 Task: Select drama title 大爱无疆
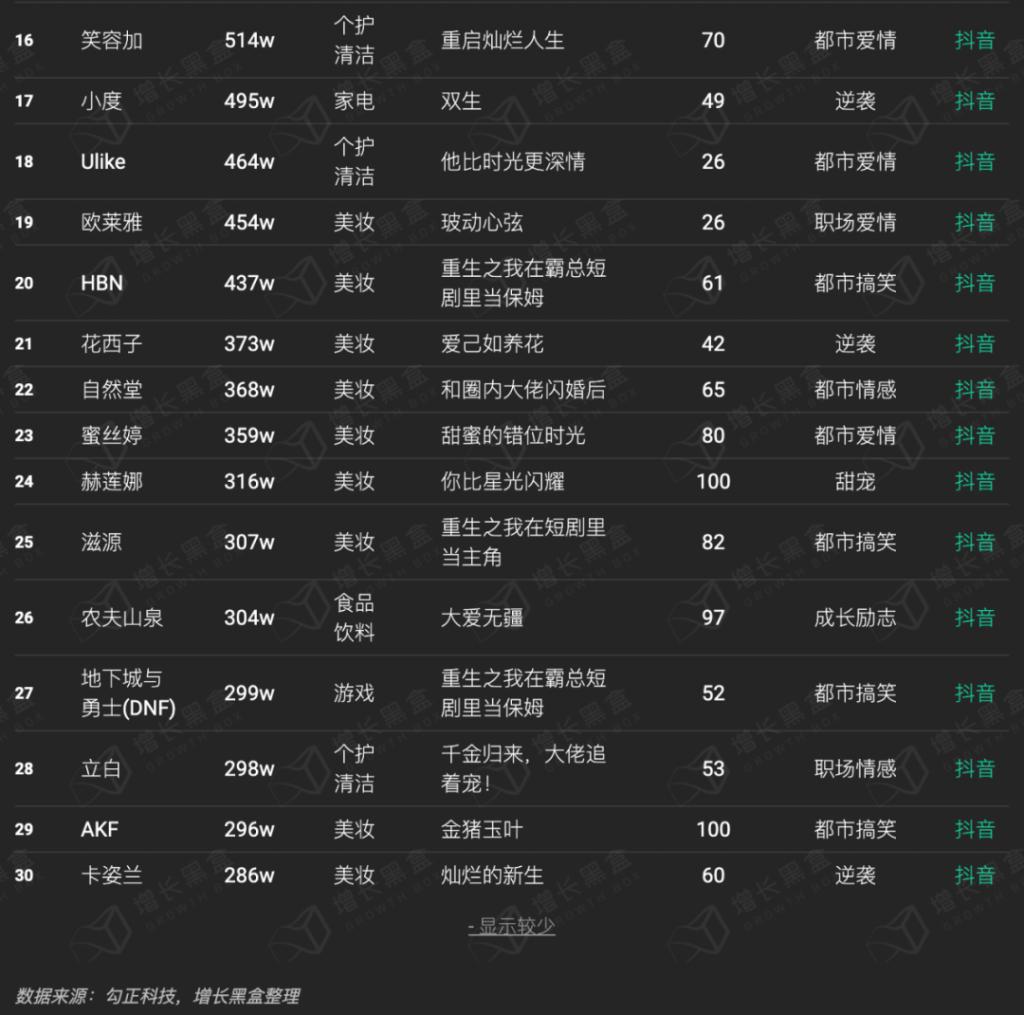coord(482,617)
